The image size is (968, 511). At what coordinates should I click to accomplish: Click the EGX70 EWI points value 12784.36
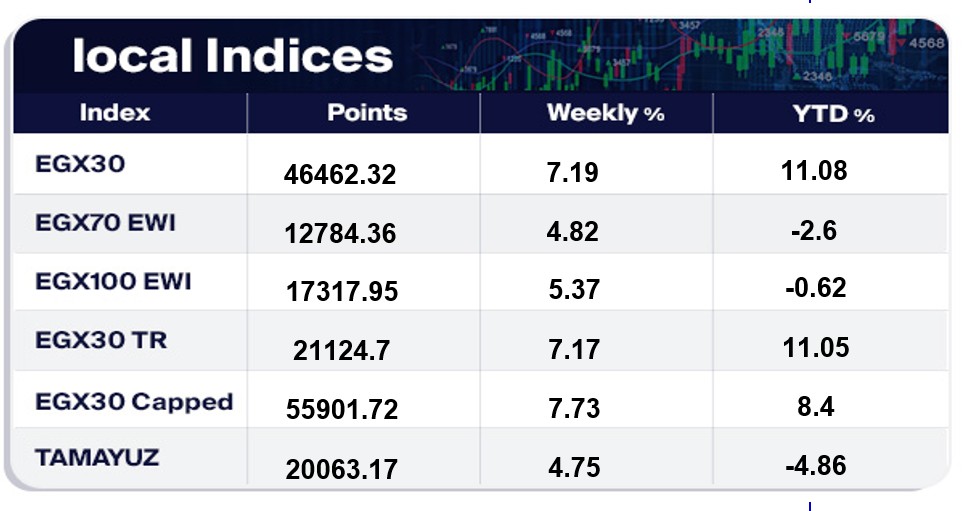[340, 234]
